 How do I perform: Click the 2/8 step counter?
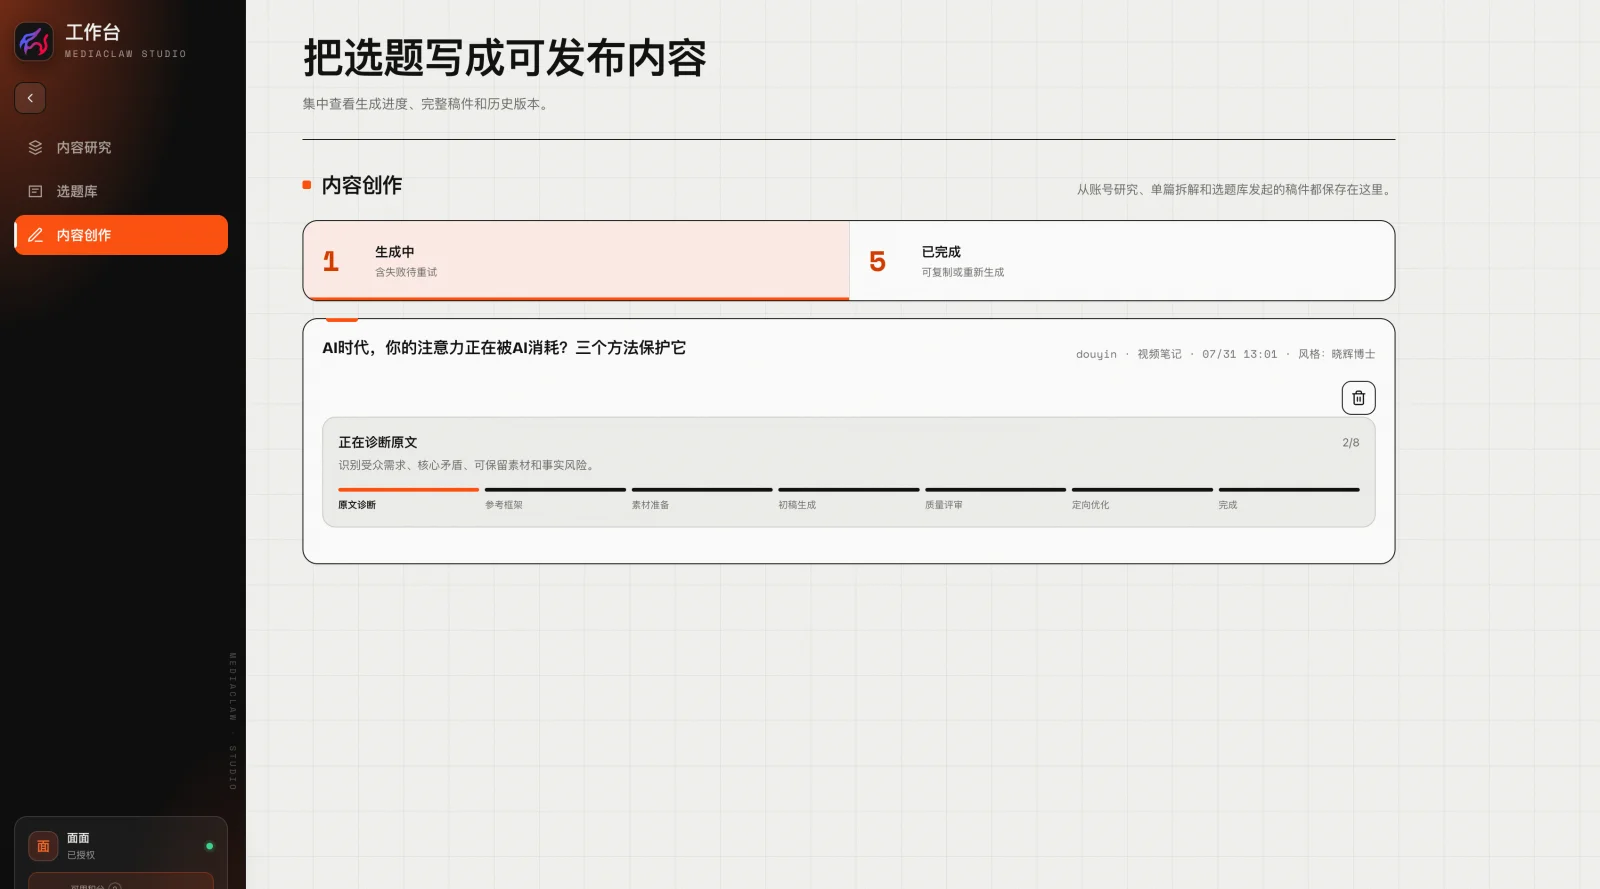point(1350,442)
